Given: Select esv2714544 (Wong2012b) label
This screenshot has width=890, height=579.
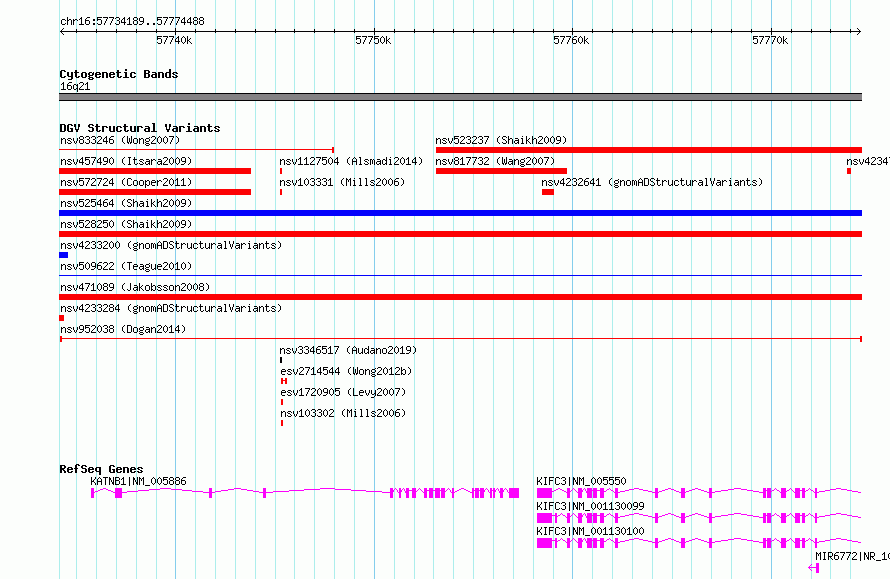Looking at the screenshot, I should [x=346, y=371].
